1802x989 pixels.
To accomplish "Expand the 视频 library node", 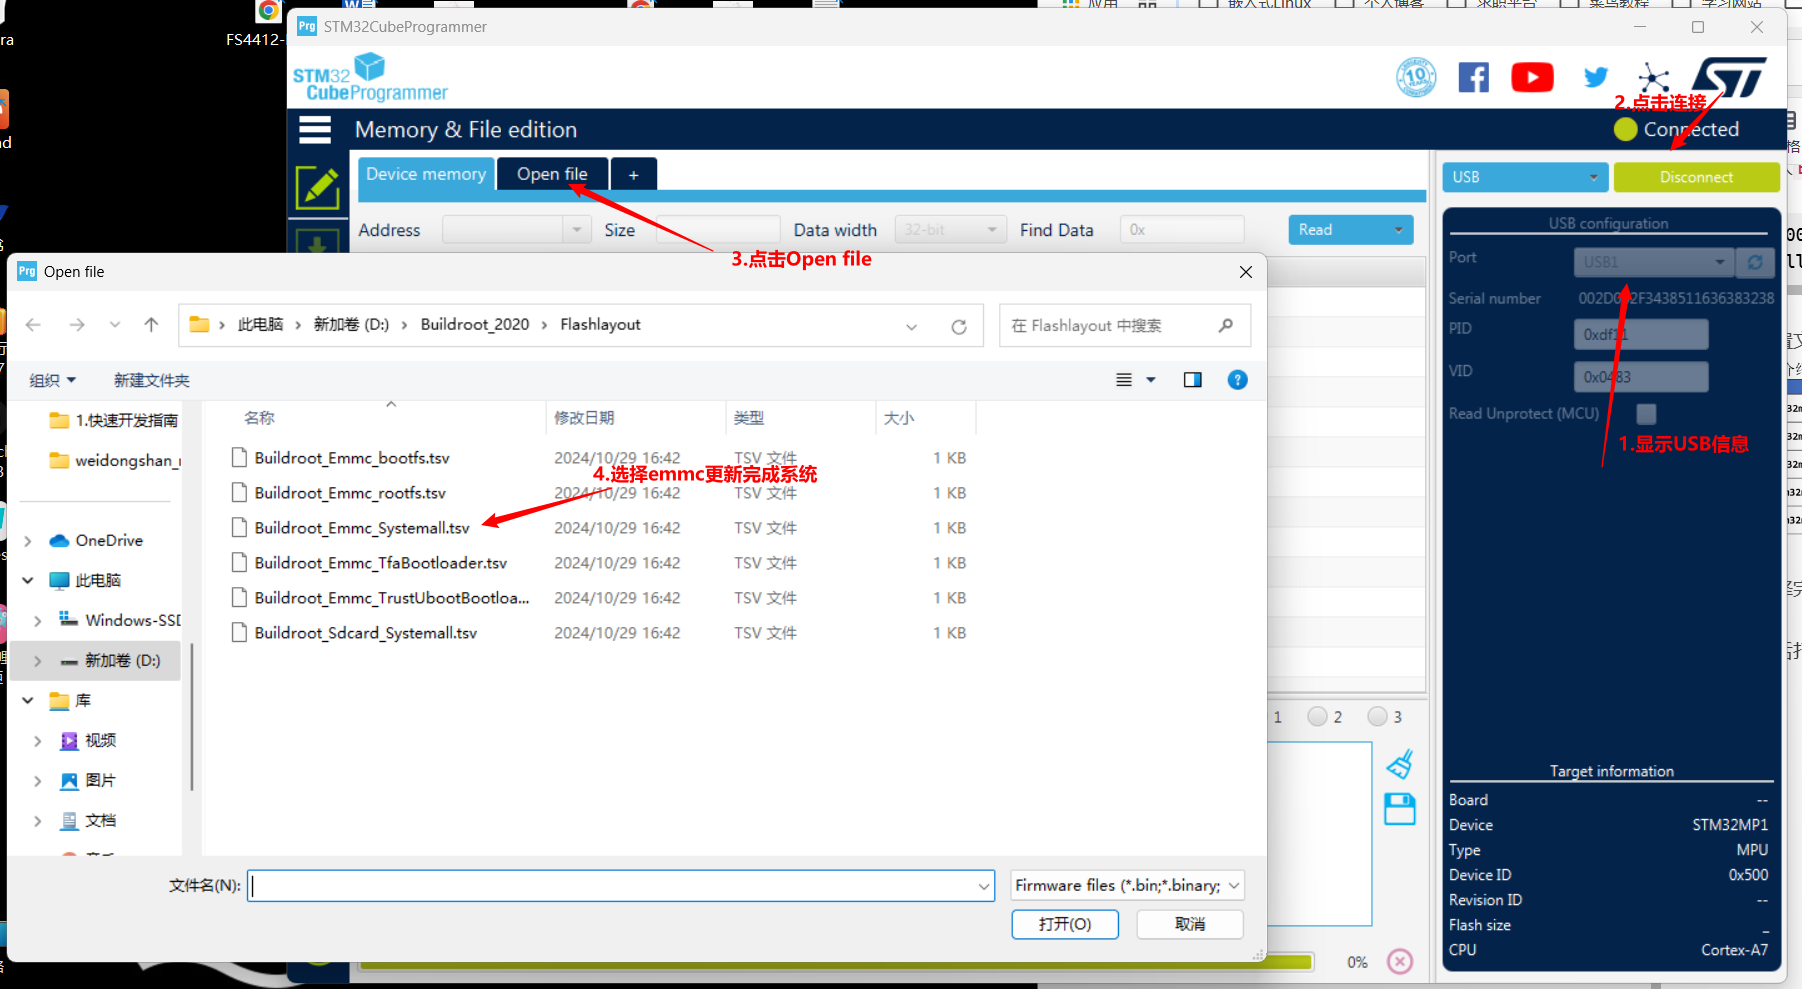I will [x=38, y=741].
